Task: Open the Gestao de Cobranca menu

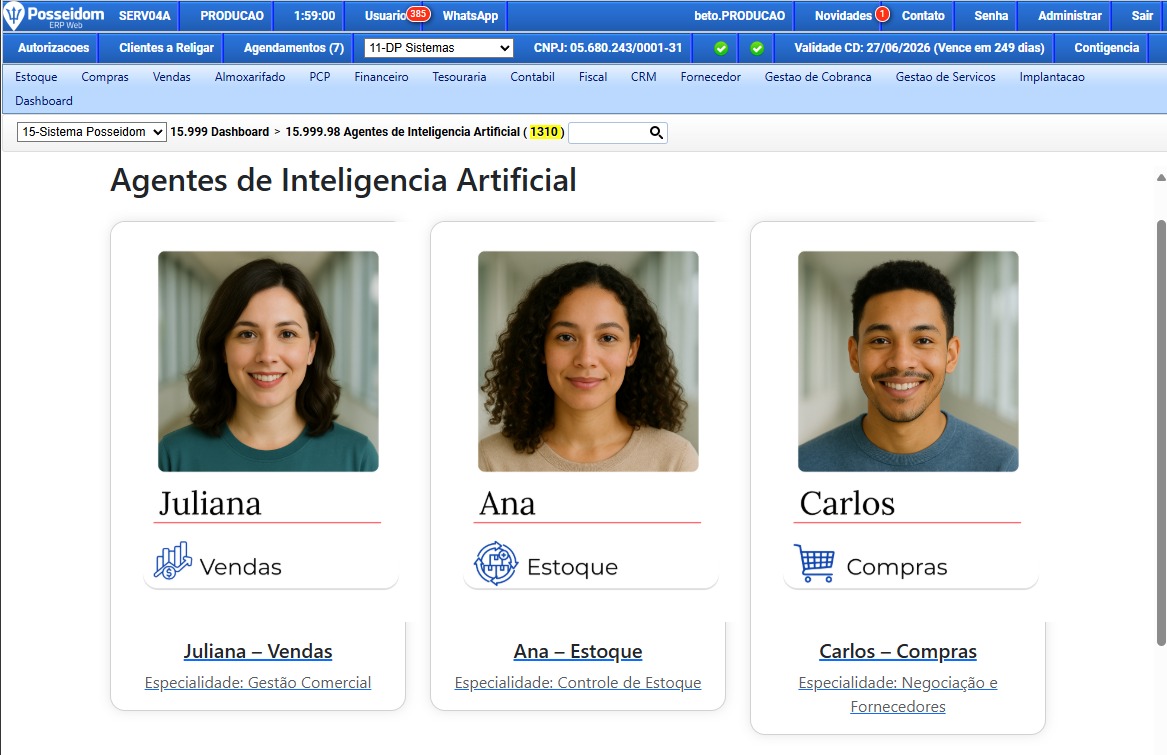Action: coord(818,77)
